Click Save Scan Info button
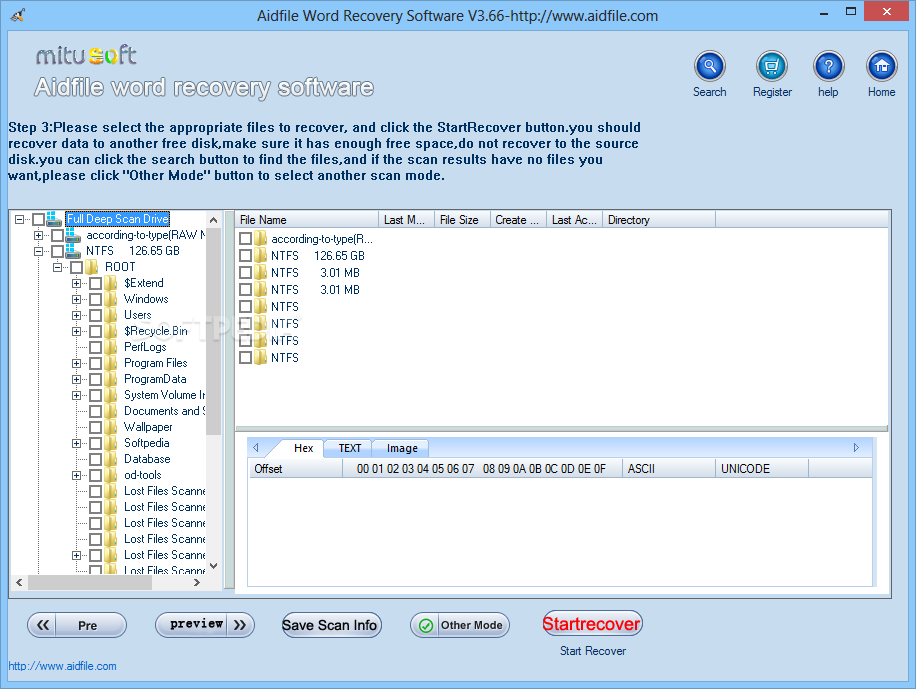Screen dimensions: 916x689 click(x=331, y=625)
